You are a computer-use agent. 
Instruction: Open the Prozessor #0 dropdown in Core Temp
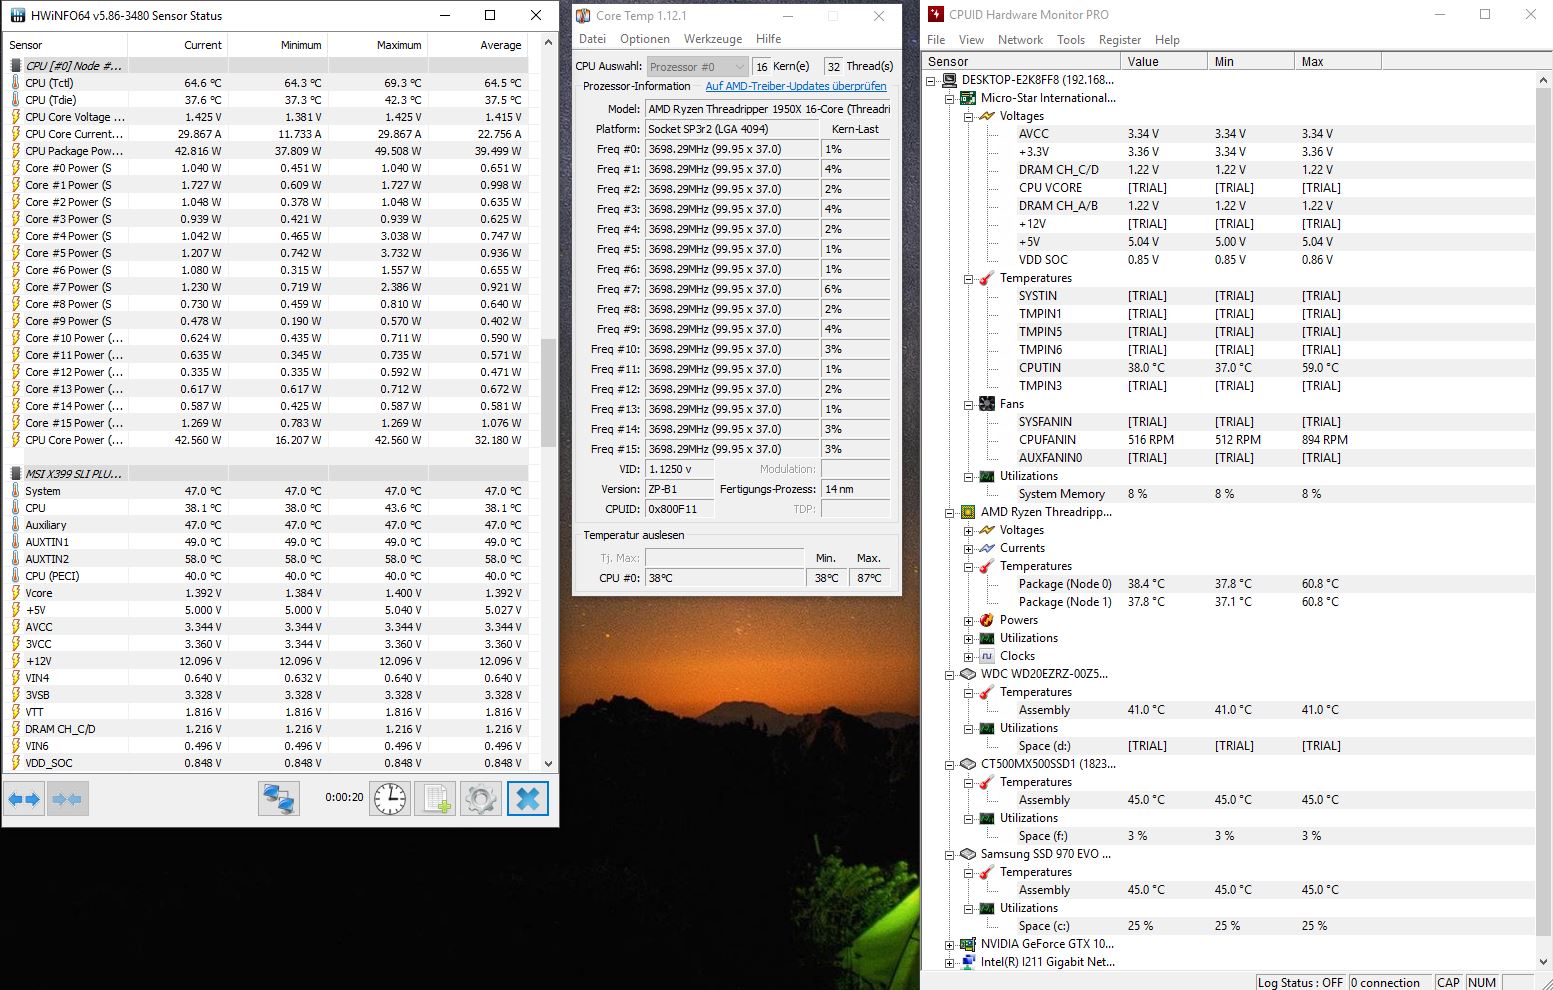(697, 67)
